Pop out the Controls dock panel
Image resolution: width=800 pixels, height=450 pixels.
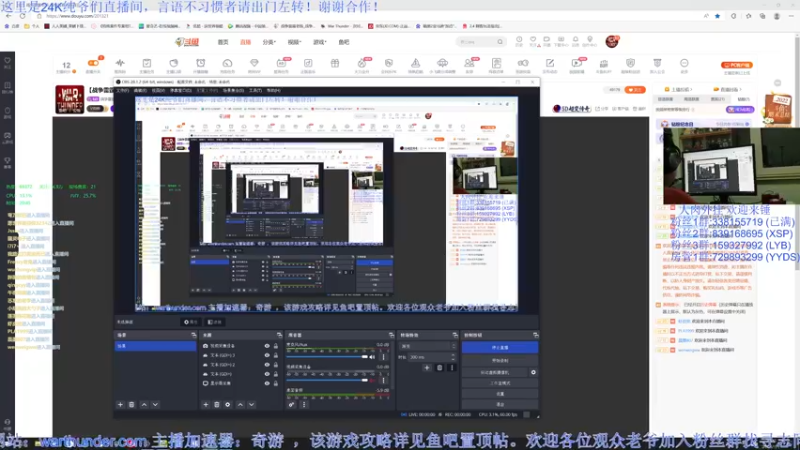pos(535,335)
